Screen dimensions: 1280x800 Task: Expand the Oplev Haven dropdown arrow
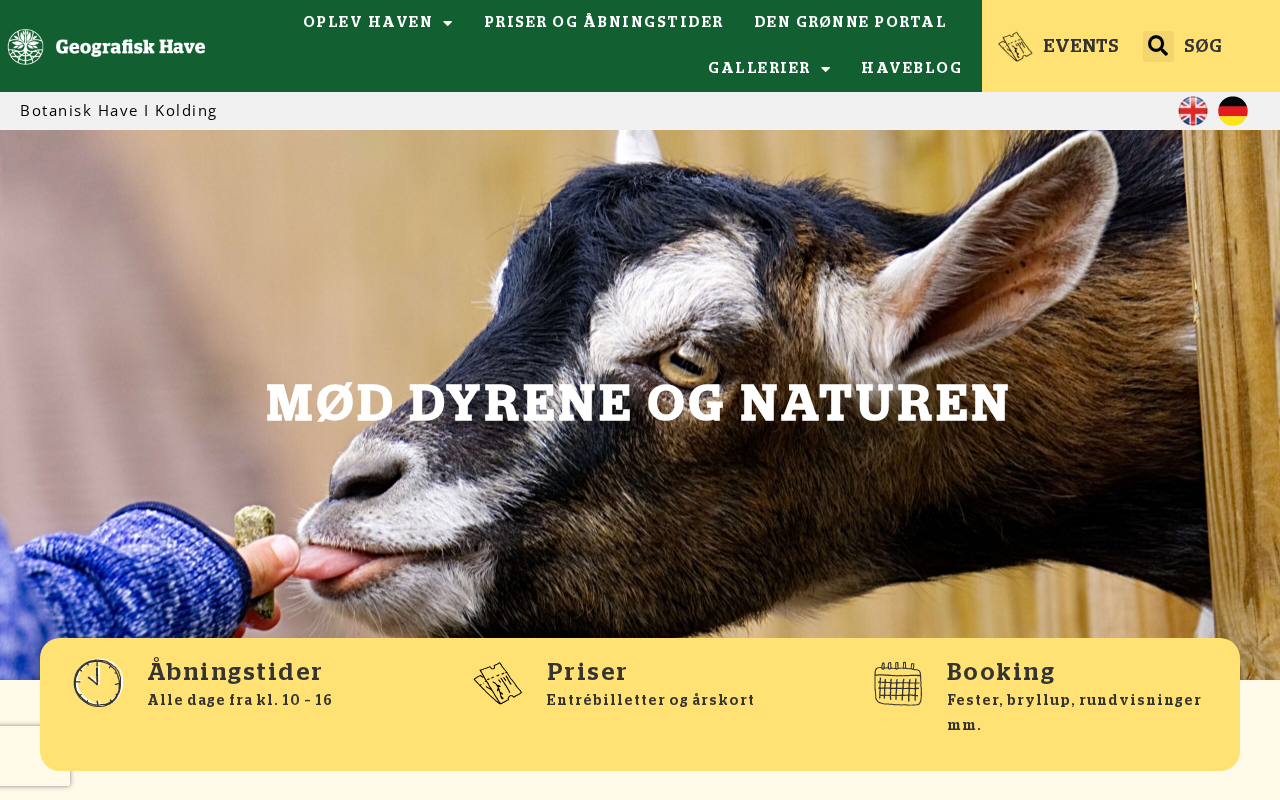(447, 23)
